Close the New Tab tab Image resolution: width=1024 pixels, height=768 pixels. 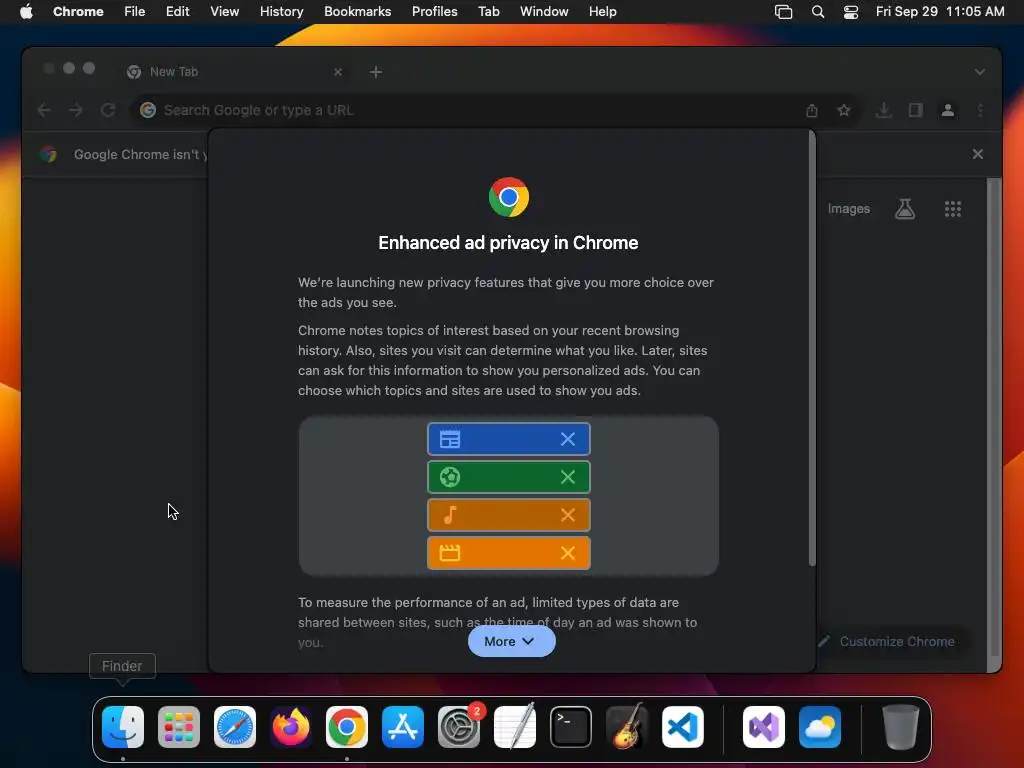click(x=338, y=72)
